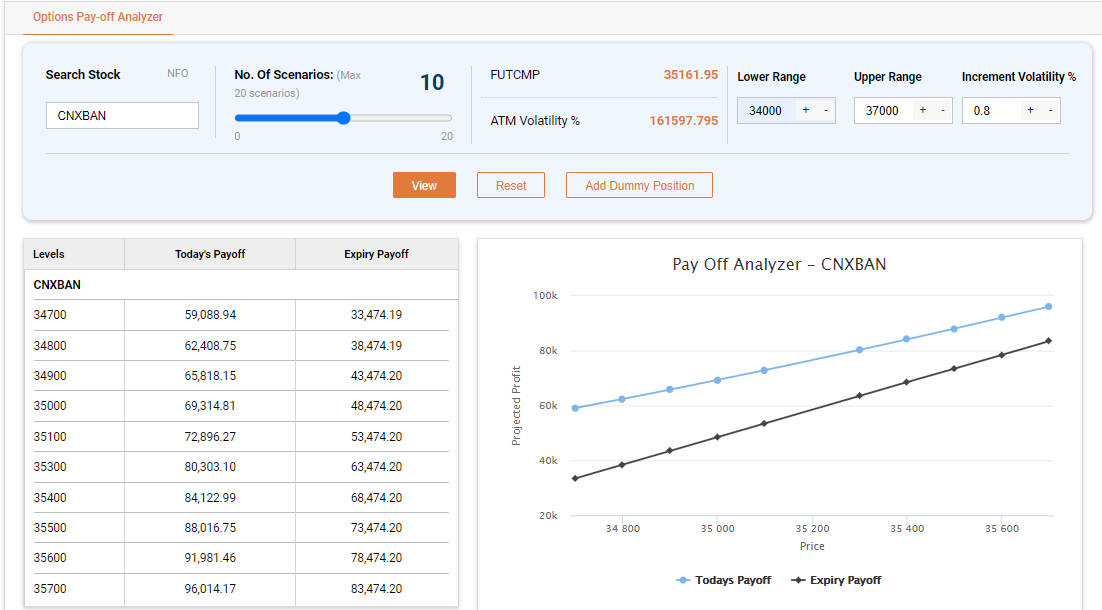
Task: Increase Lower Range with plus button
Action: coord(806,110)
